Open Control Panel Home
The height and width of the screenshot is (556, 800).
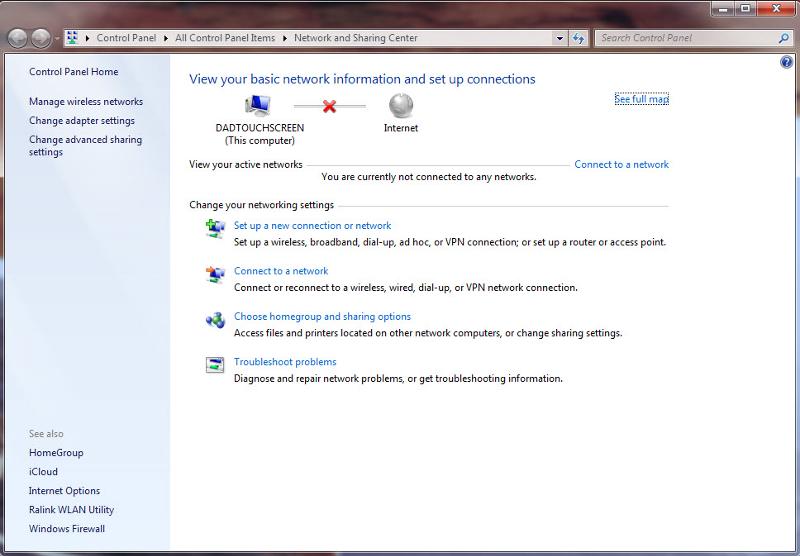click(73, 72)
